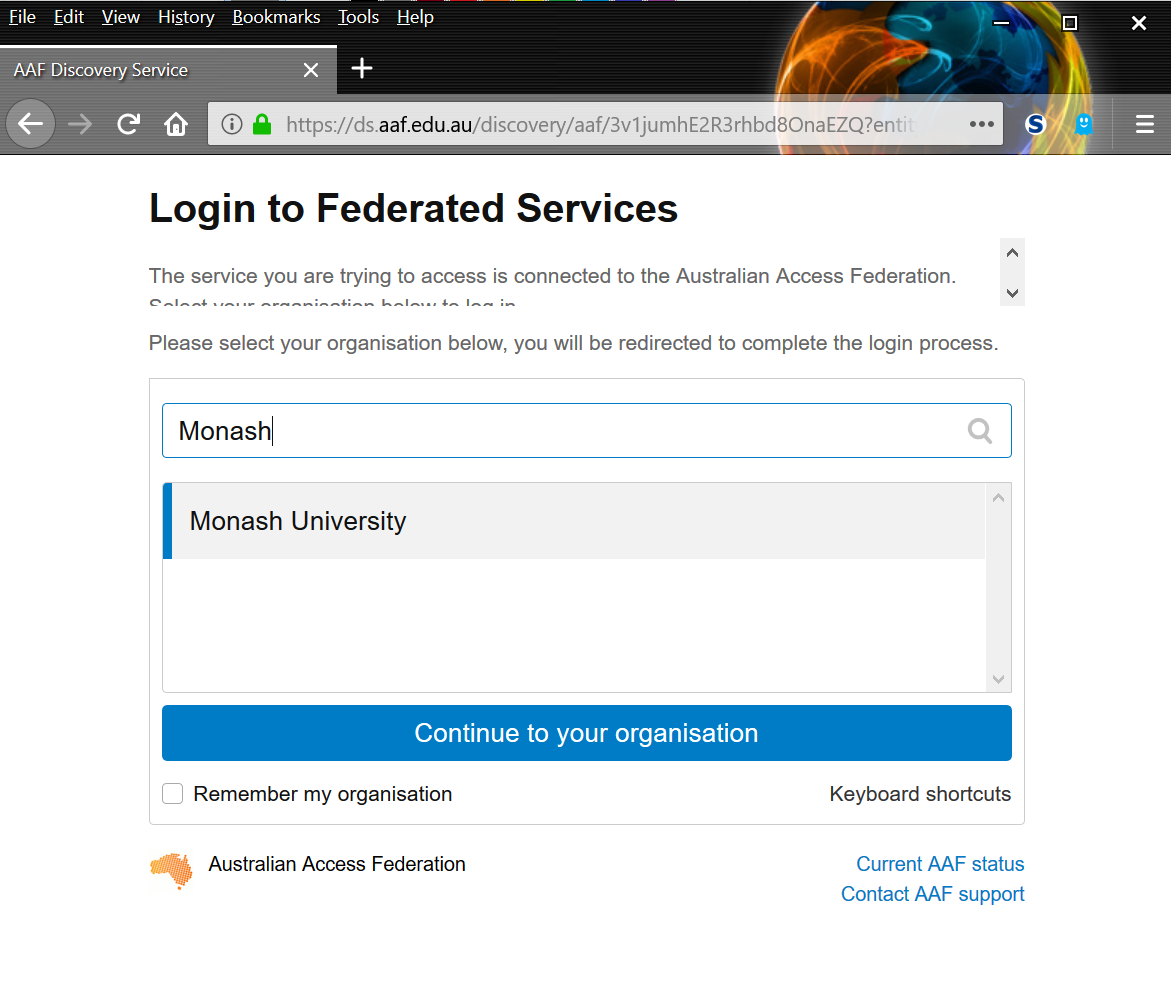Open the Firefox hamburger menu
Screen dimensions: 1171x994
coord(1145,124)
